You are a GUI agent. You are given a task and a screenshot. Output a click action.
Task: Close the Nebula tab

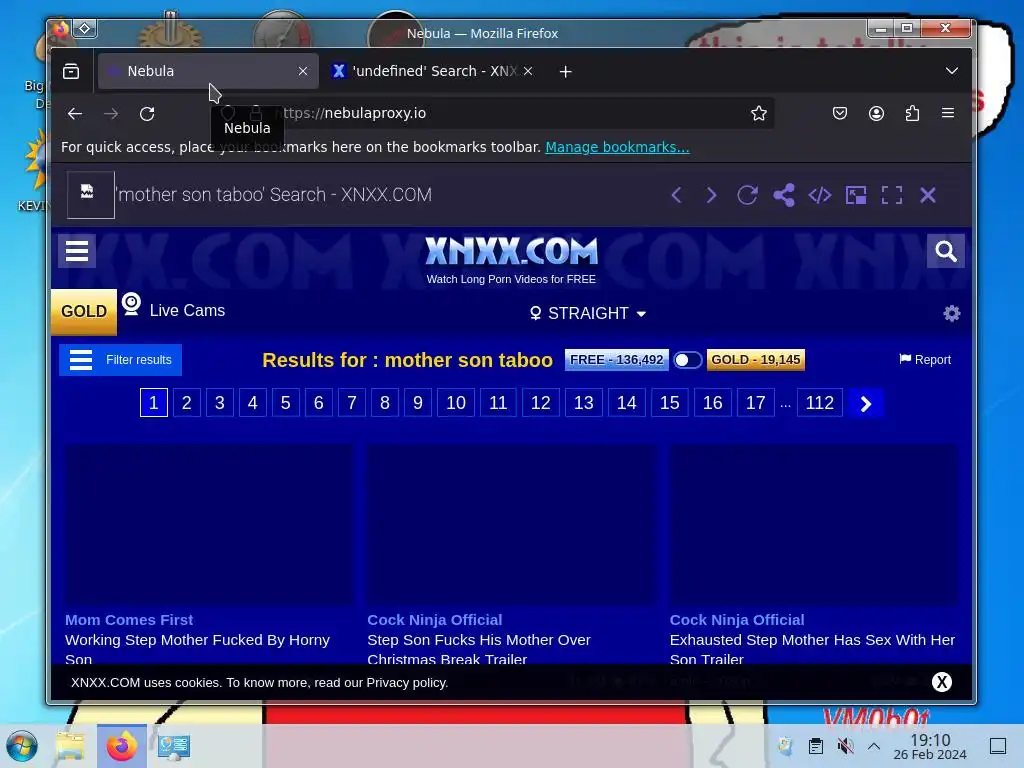point(302,71)
